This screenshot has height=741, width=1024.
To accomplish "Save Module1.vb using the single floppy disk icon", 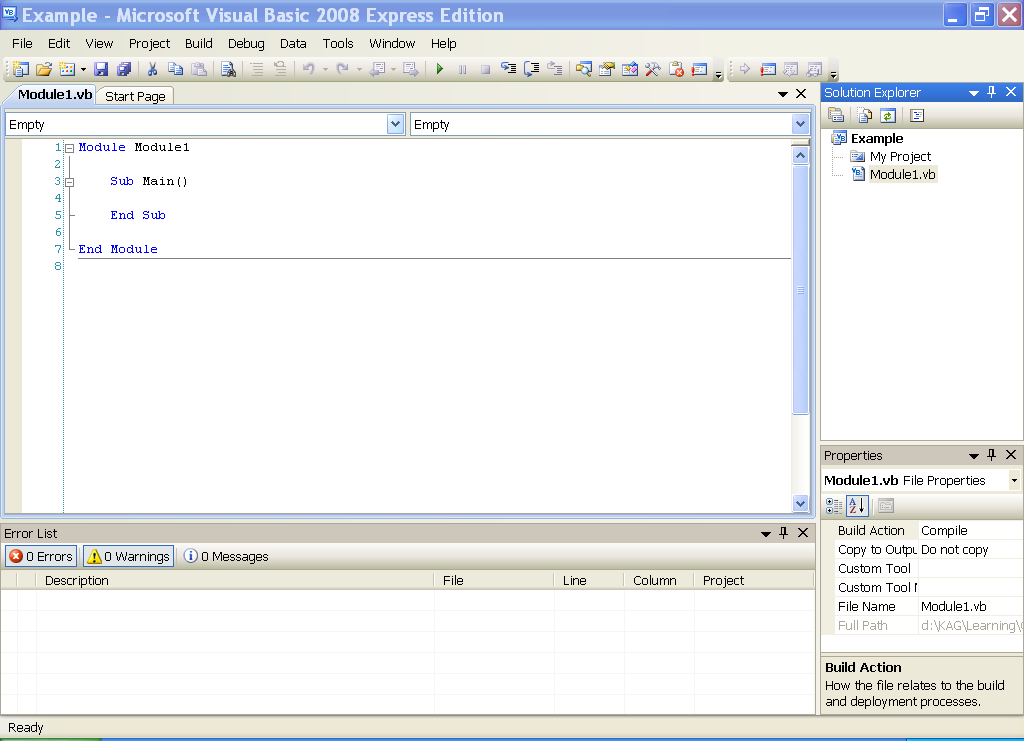I will point(101,69).
